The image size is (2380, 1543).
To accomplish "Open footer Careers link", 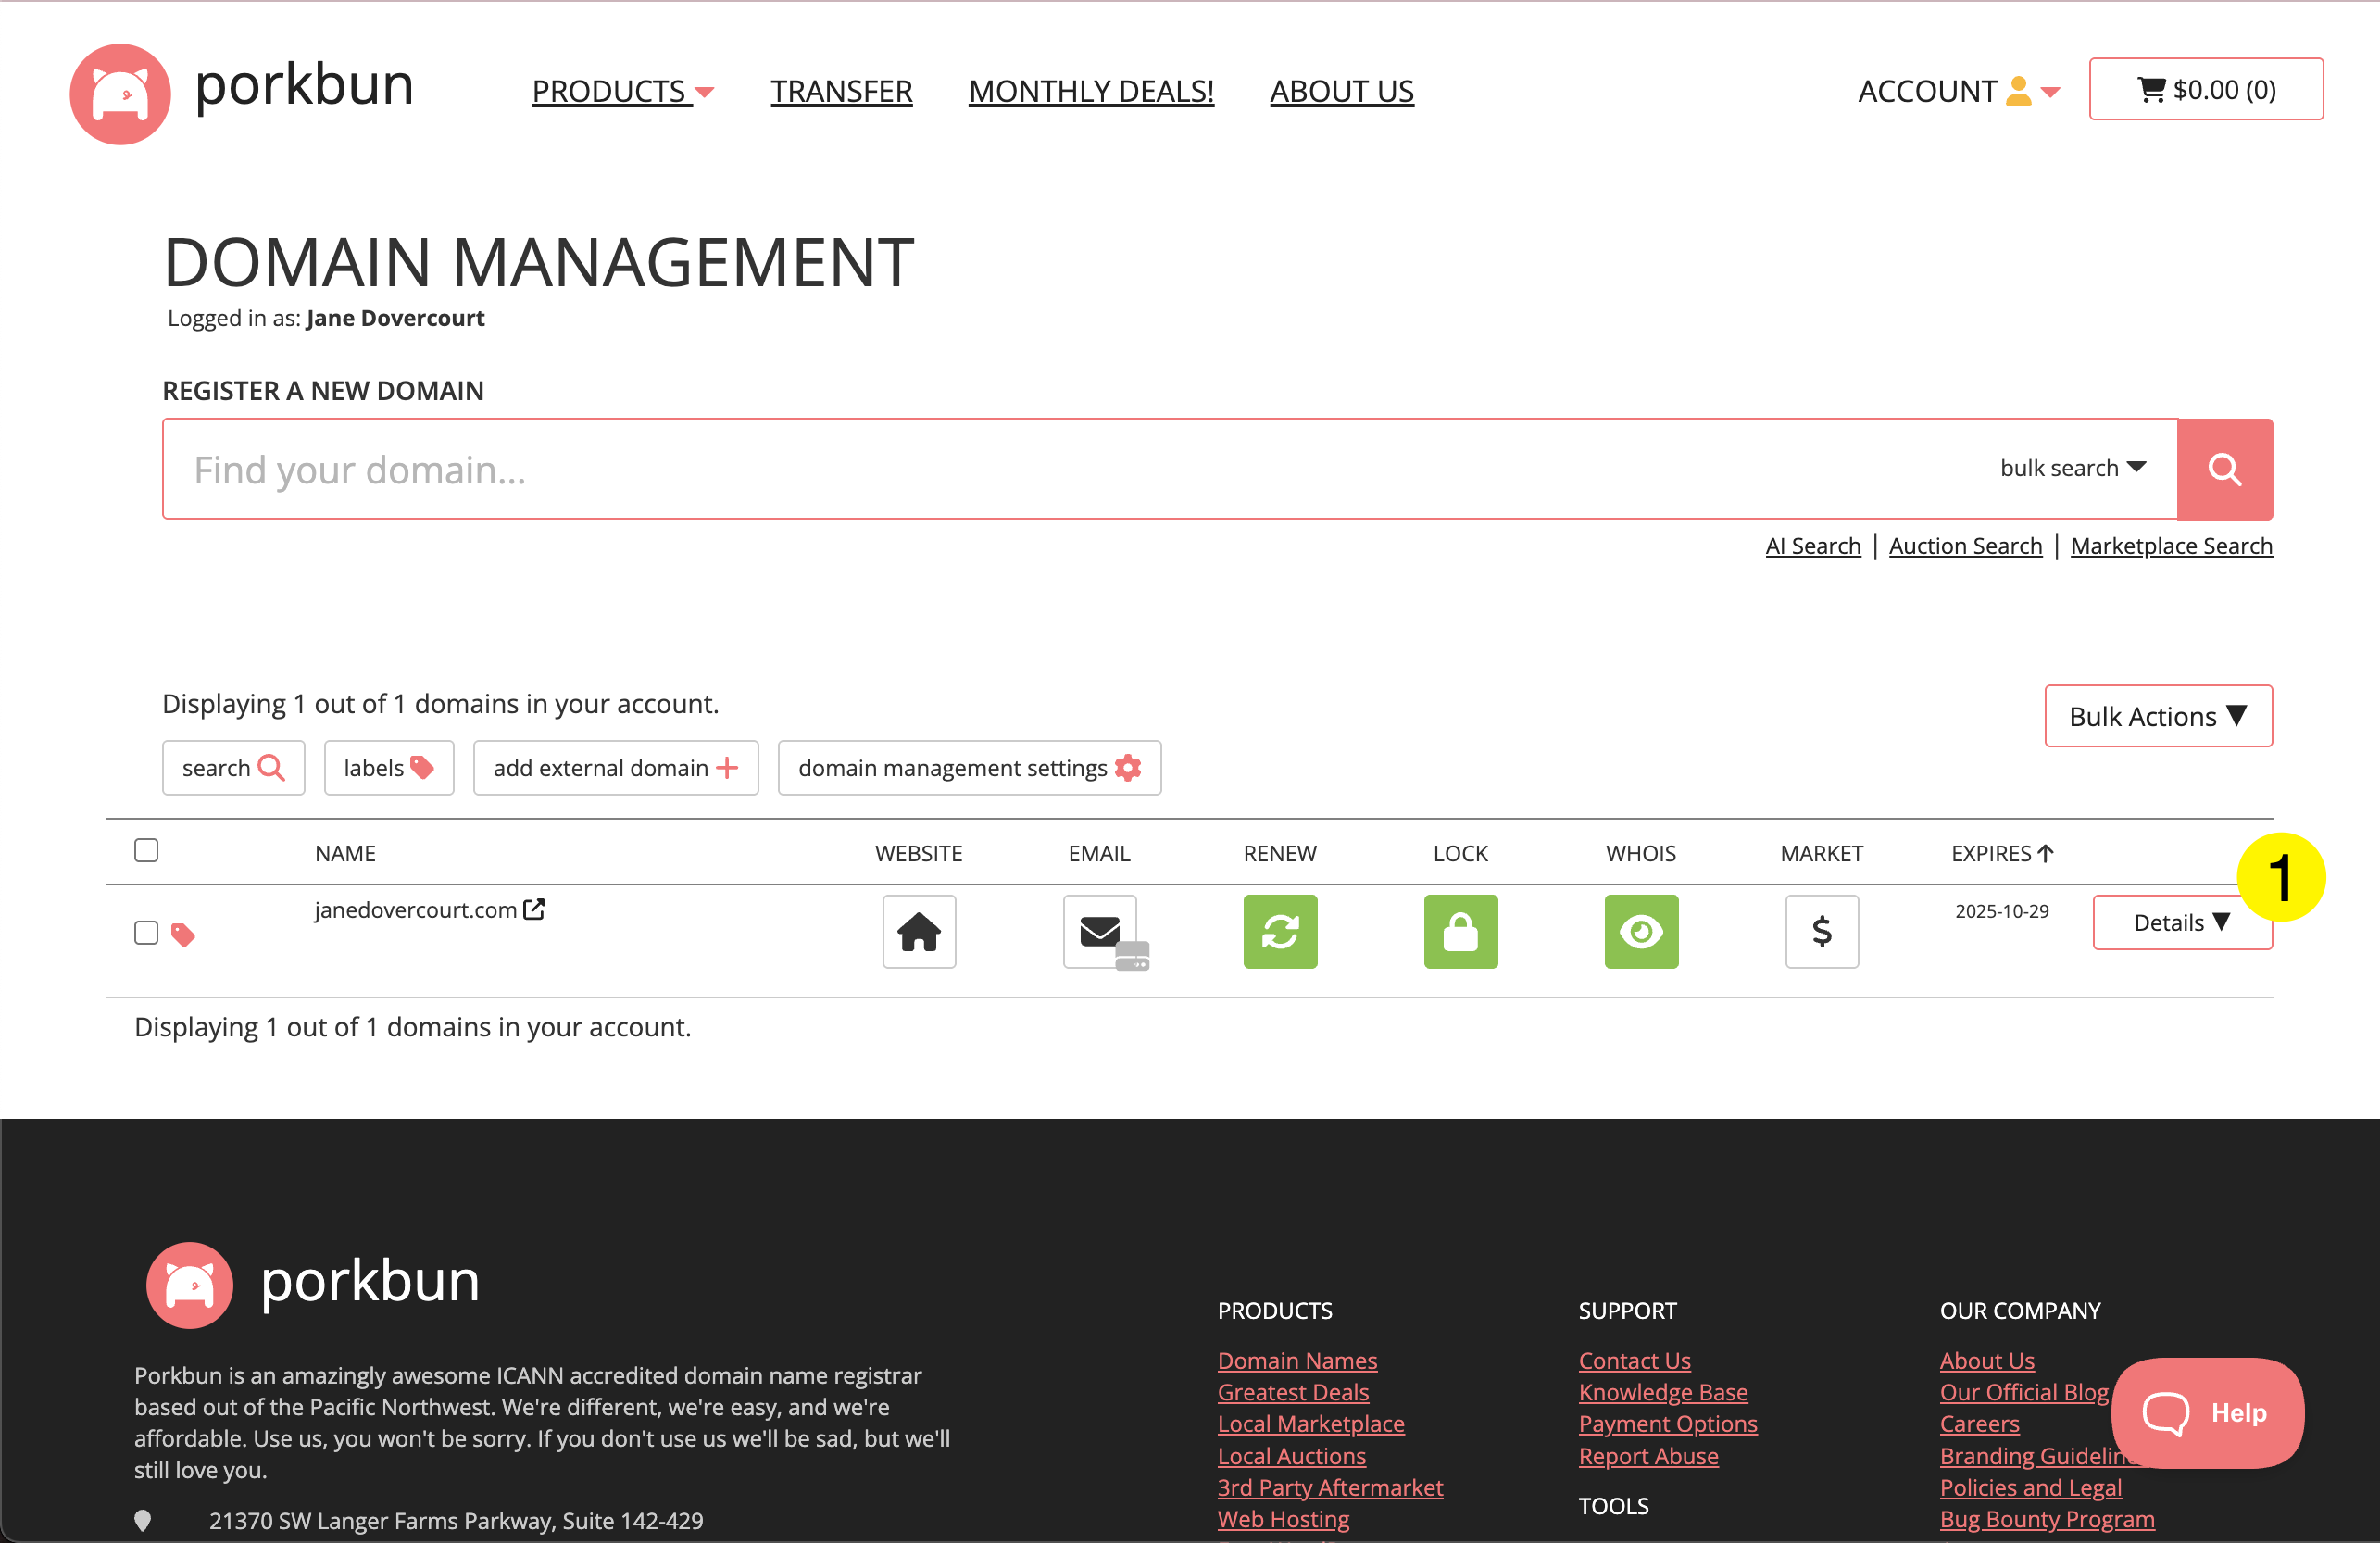I will click(1979, 1423).
